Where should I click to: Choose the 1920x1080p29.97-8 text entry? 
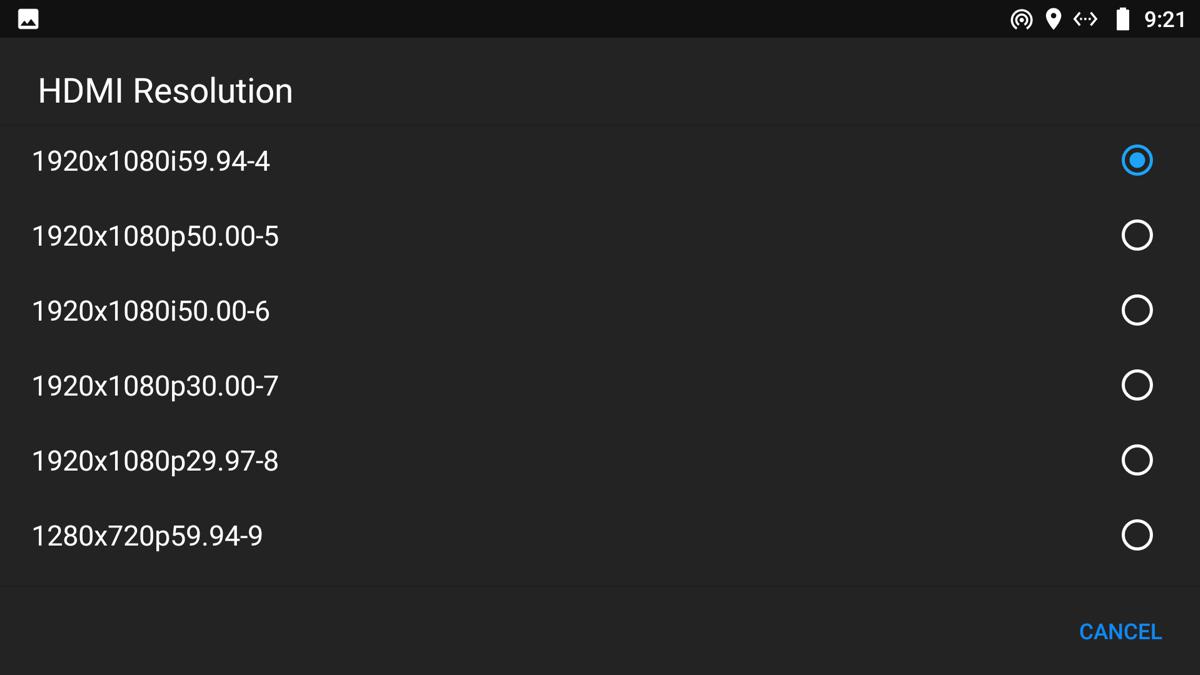(x=155, y=461)
